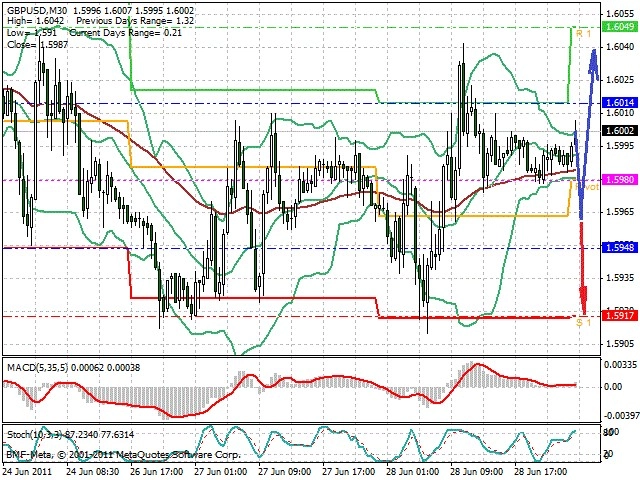The height and width of the screenshot is (480, 640).
Task: Click the blue 1.5948 price level label
Action: [x=620, y=247]
